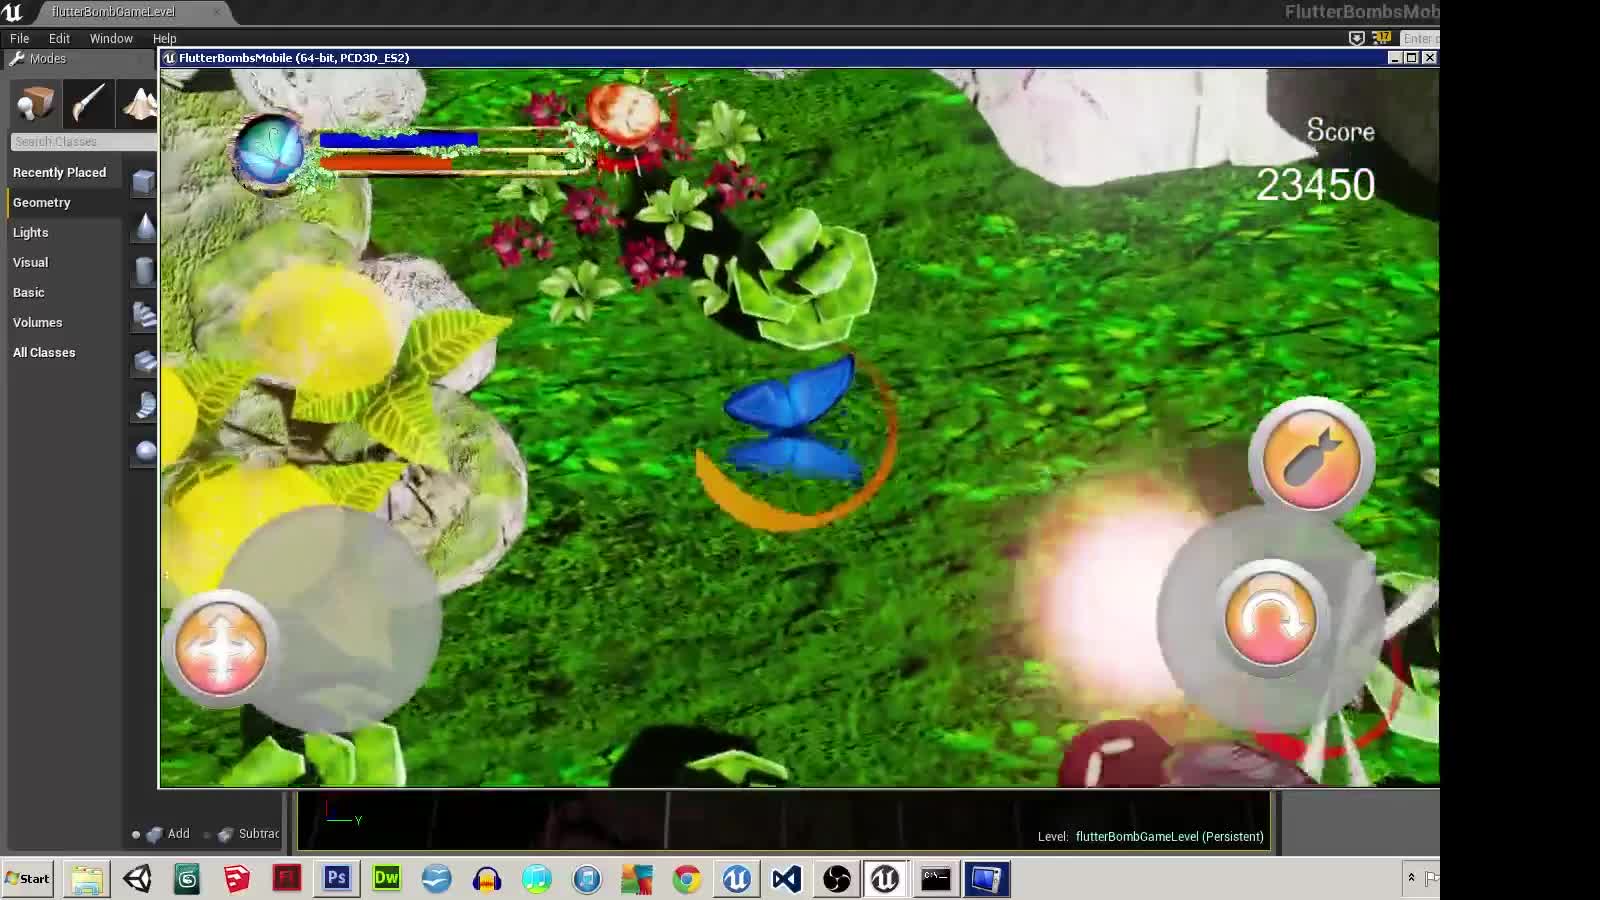Select the Paint brush mode

(x=88, y=103)
